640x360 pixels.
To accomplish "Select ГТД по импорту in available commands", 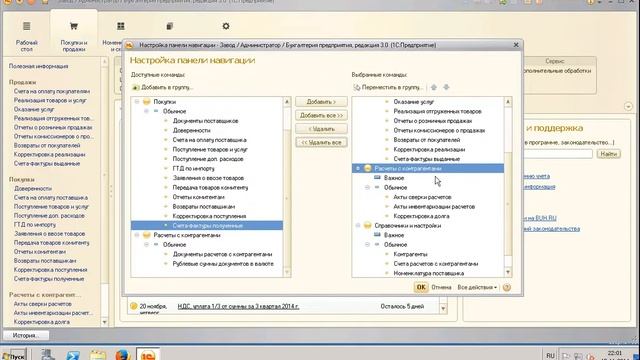I will (x=193, y=168).
